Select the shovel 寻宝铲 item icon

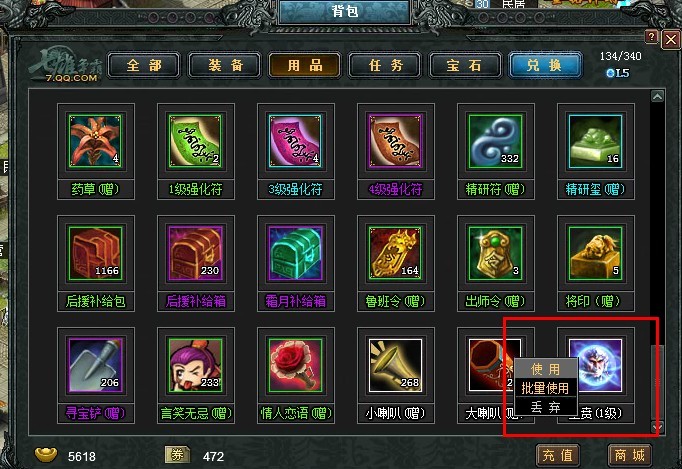tap(95, 365)
